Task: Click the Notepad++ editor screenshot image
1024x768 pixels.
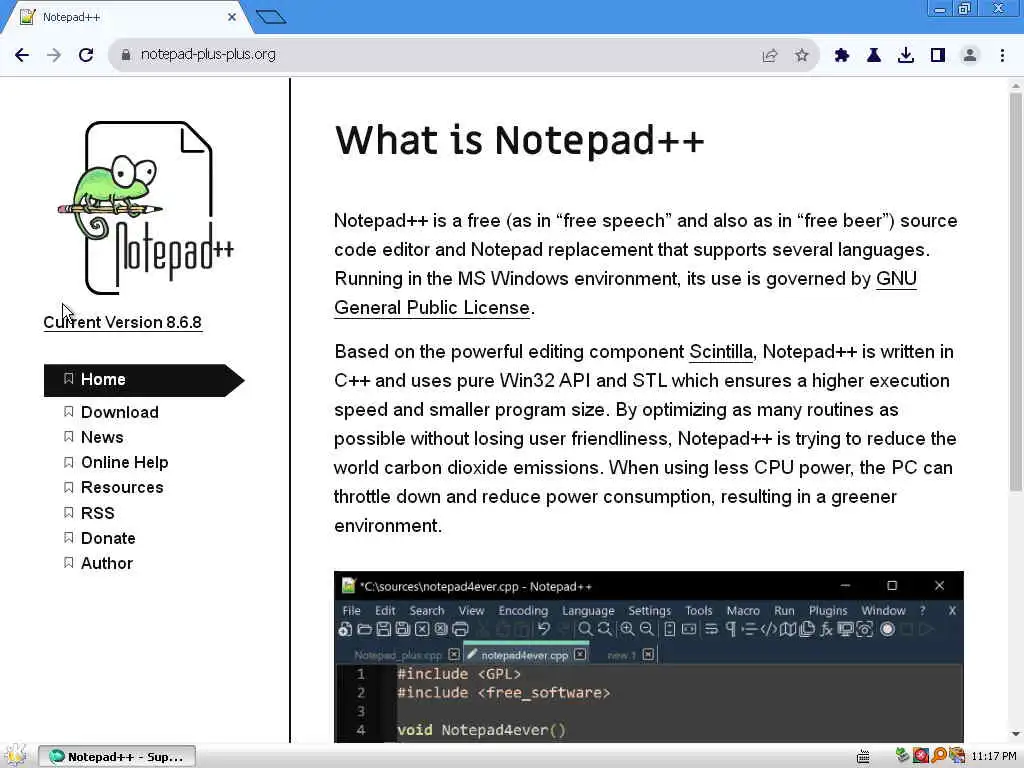Action: click(x=648, y=657)
